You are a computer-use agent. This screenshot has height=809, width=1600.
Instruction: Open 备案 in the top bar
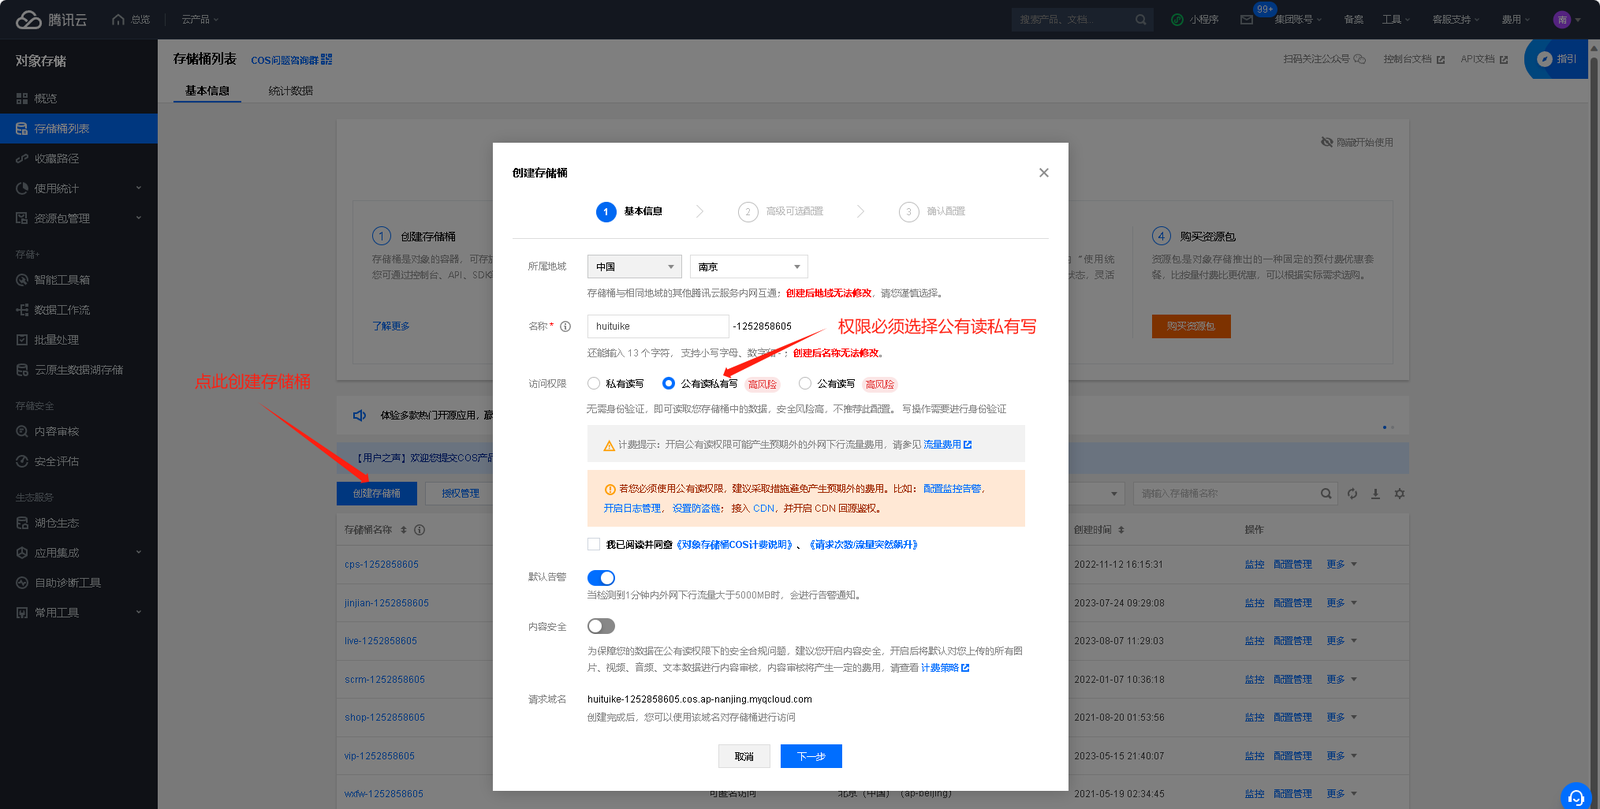[x=1353, y=20]
